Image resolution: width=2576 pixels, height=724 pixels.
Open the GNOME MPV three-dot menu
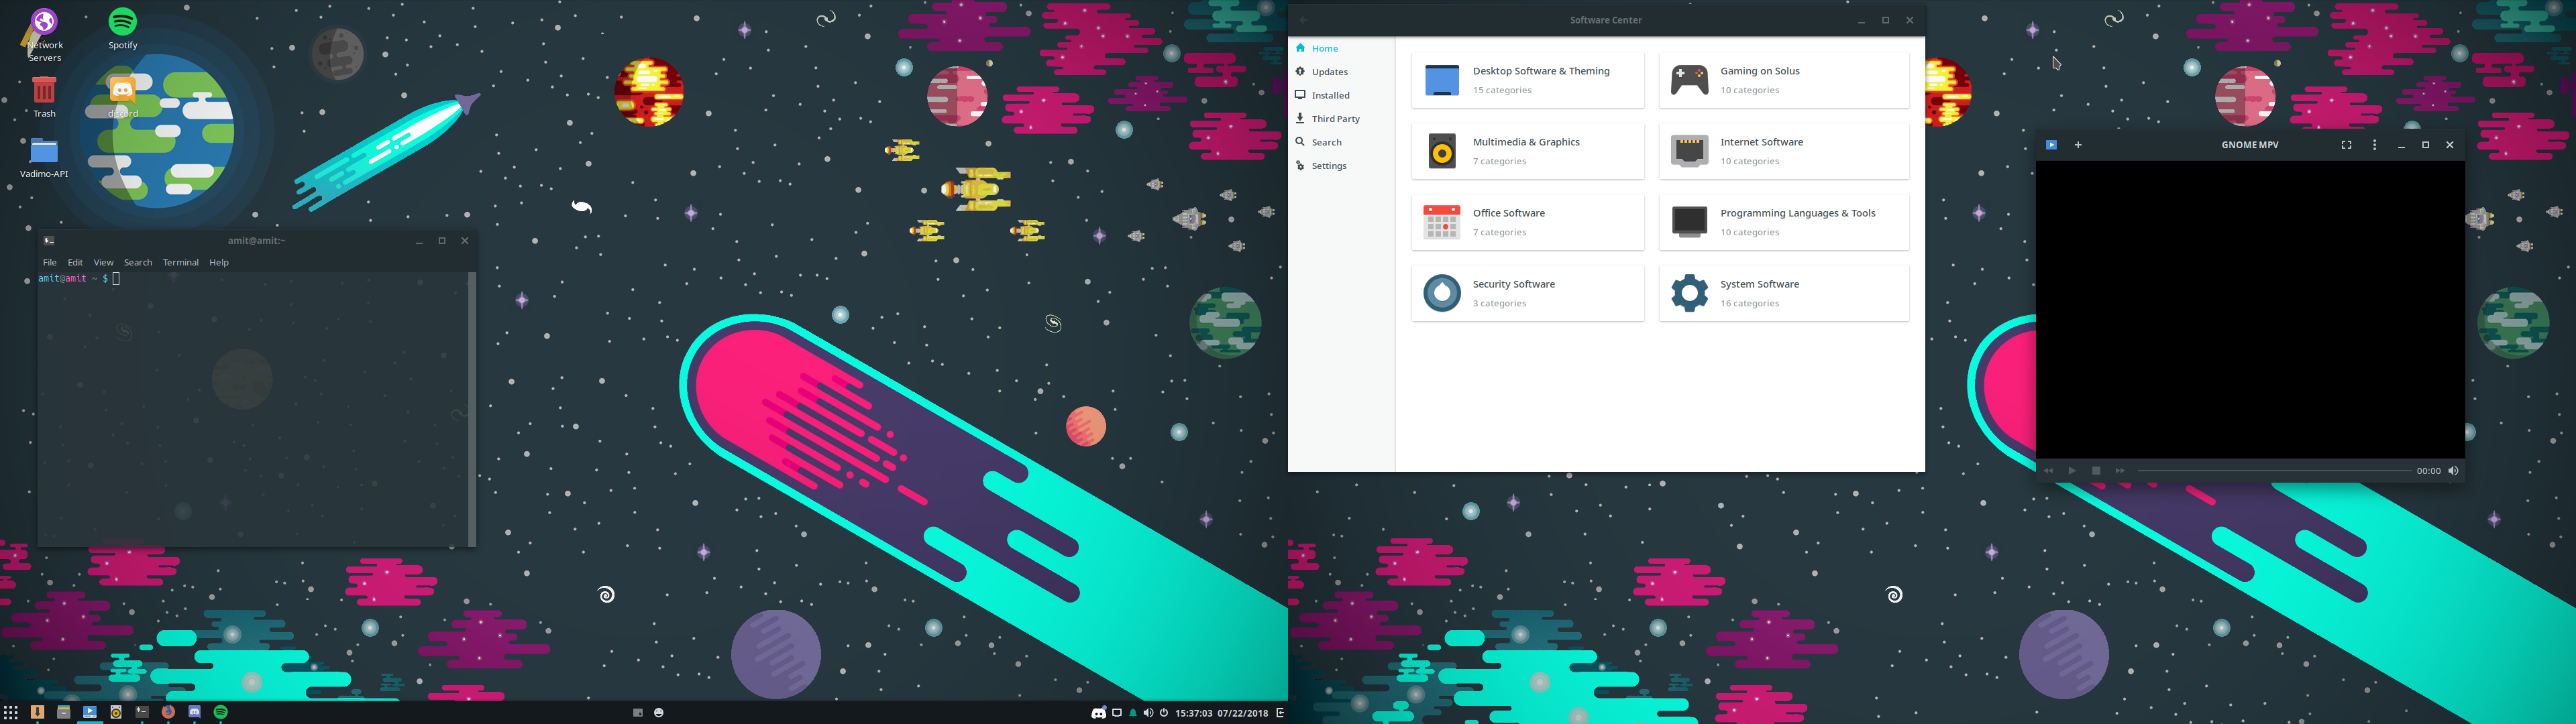[2375, 145]
